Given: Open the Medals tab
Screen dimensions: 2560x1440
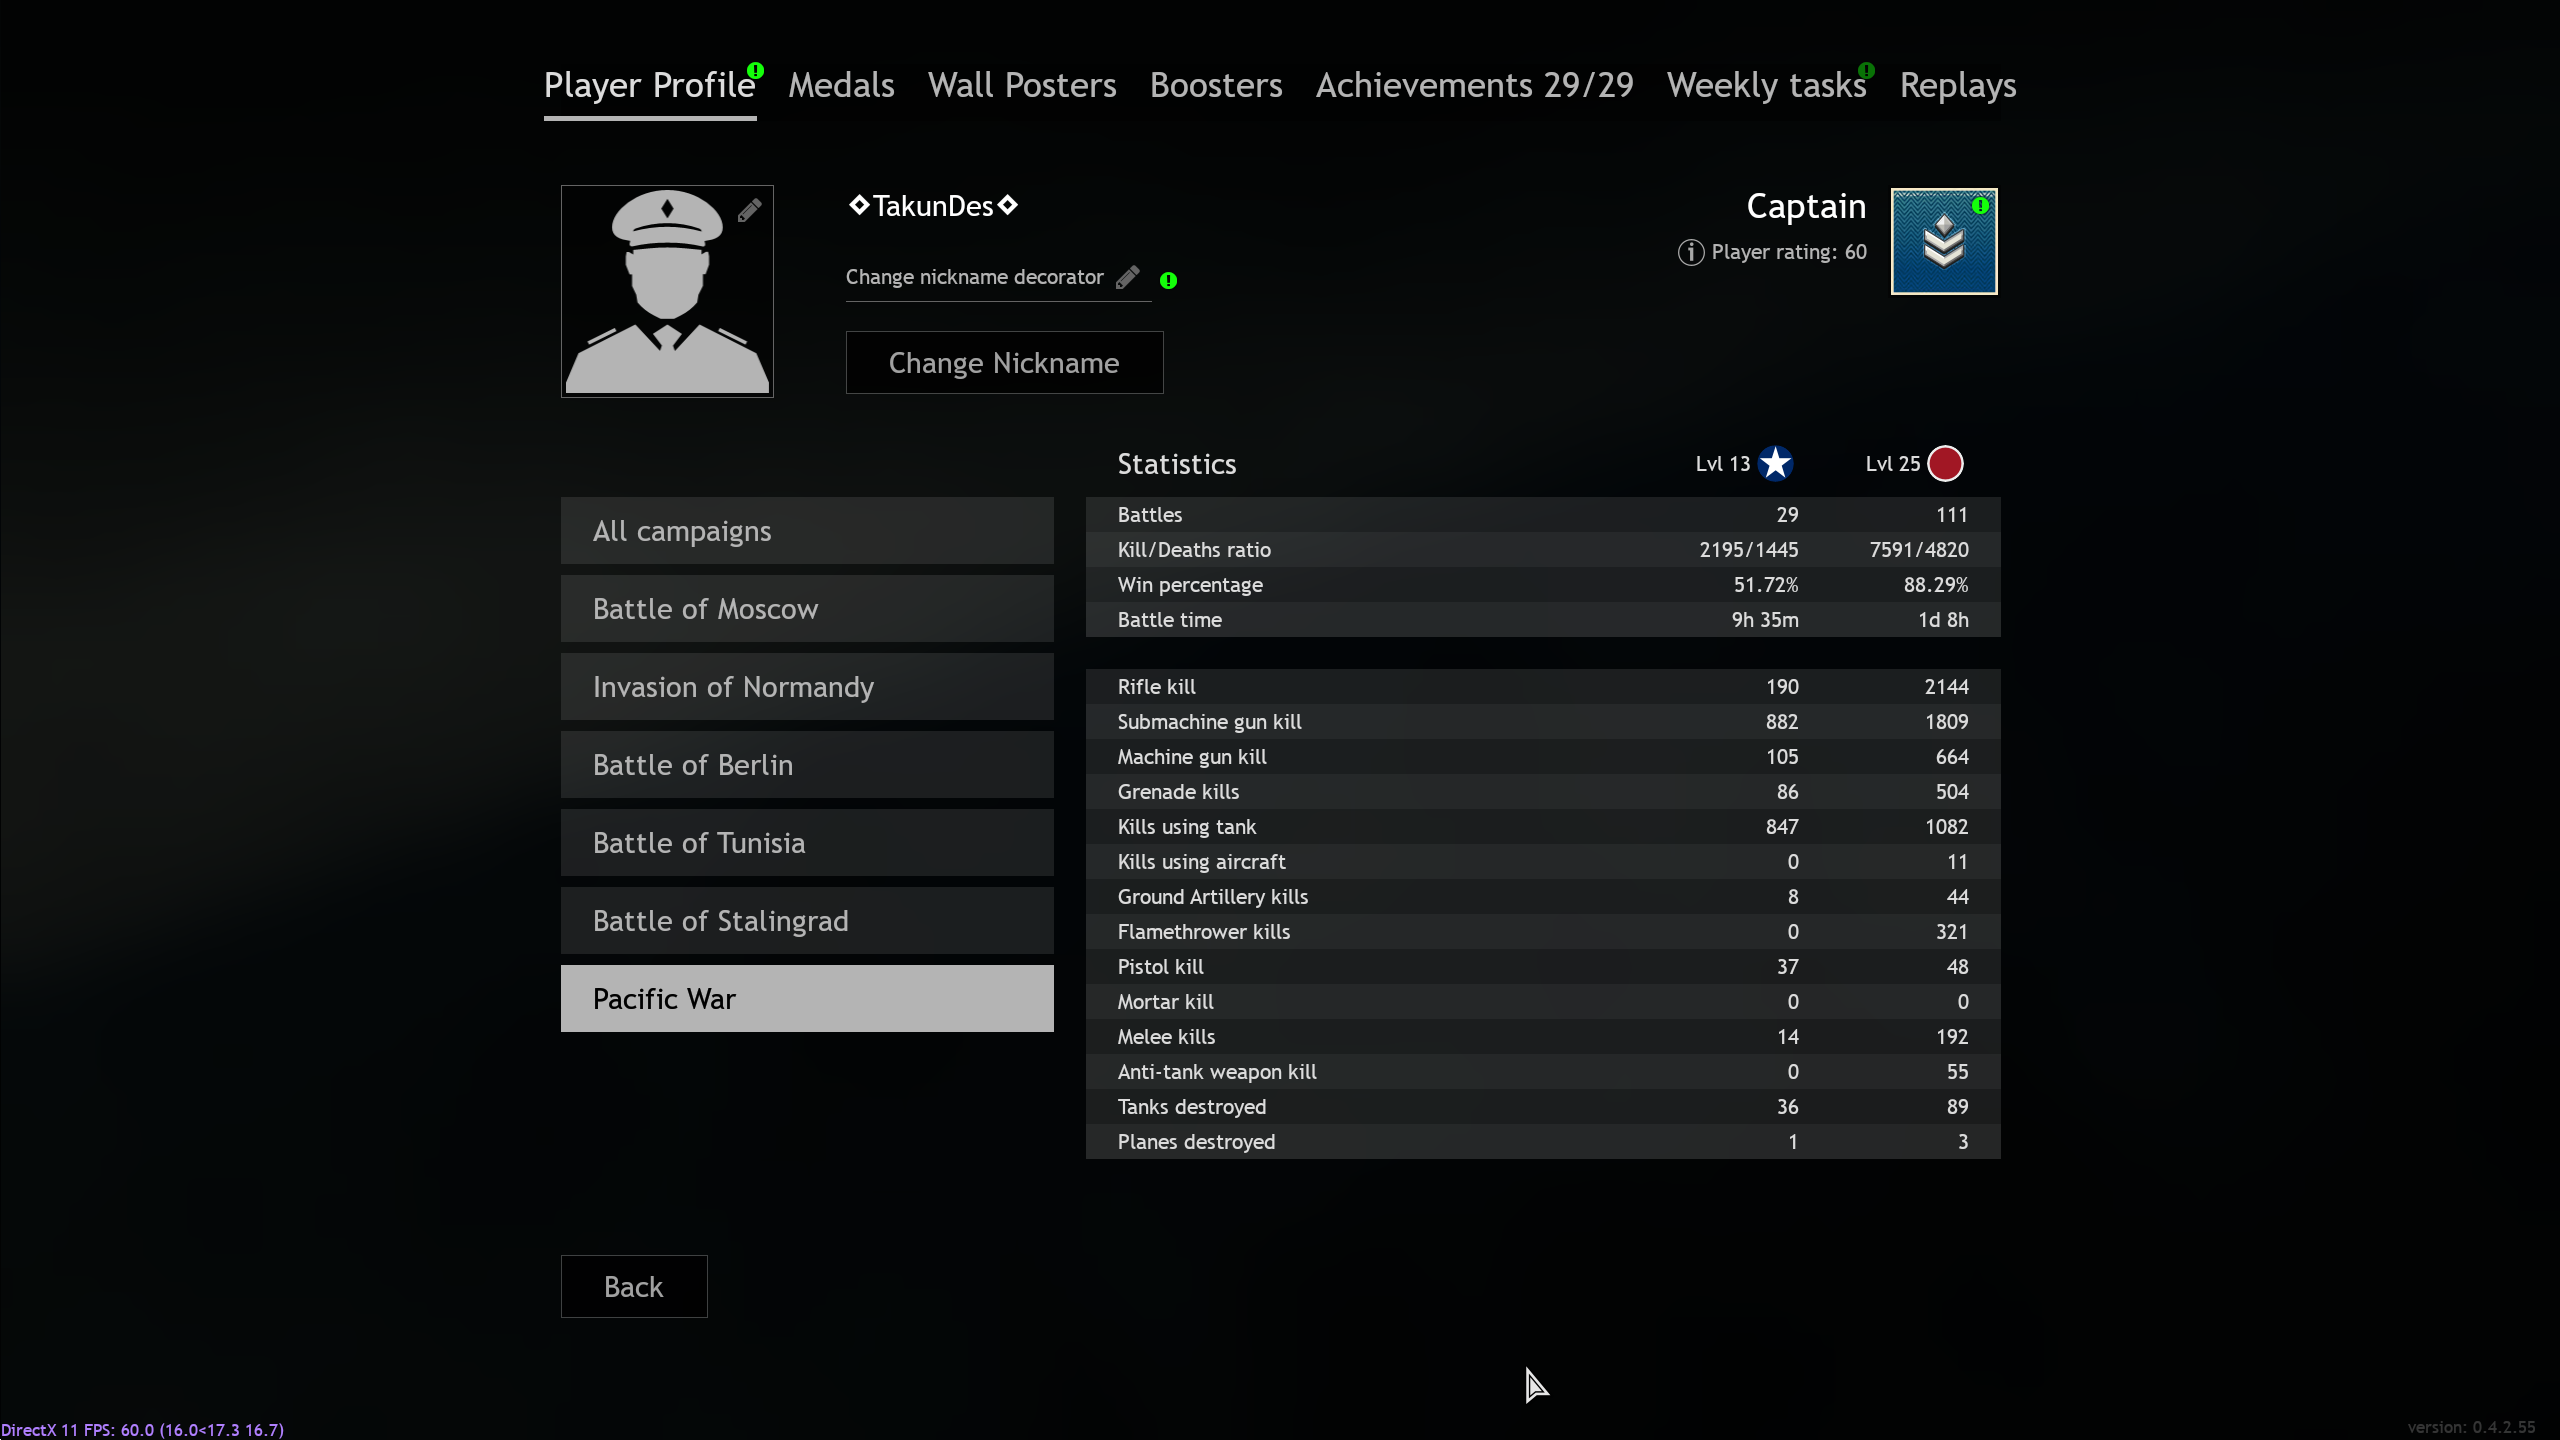Looking at the screenshot, I should 841,86.
